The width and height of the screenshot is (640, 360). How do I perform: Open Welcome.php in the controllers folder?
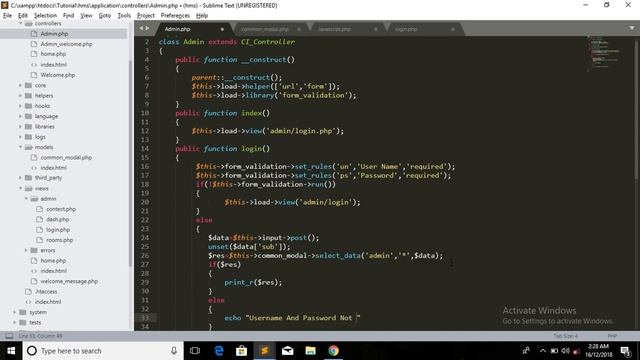(58, 75)
